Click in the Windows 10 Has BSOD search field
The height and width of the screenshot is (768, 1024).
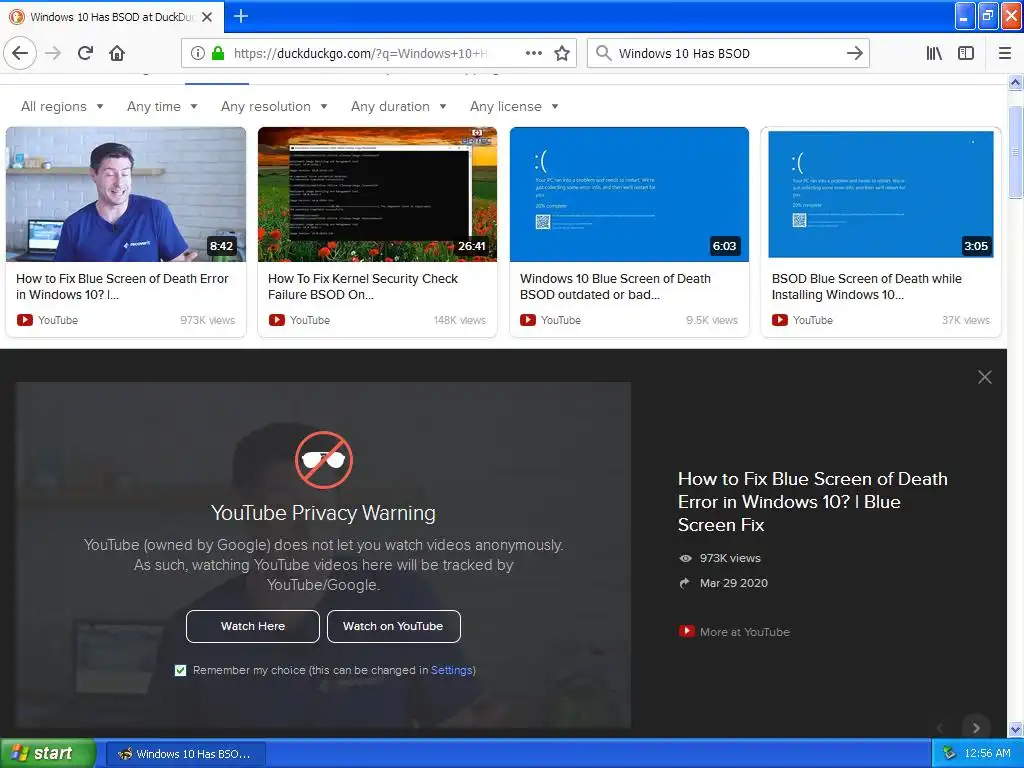(728, 54)
